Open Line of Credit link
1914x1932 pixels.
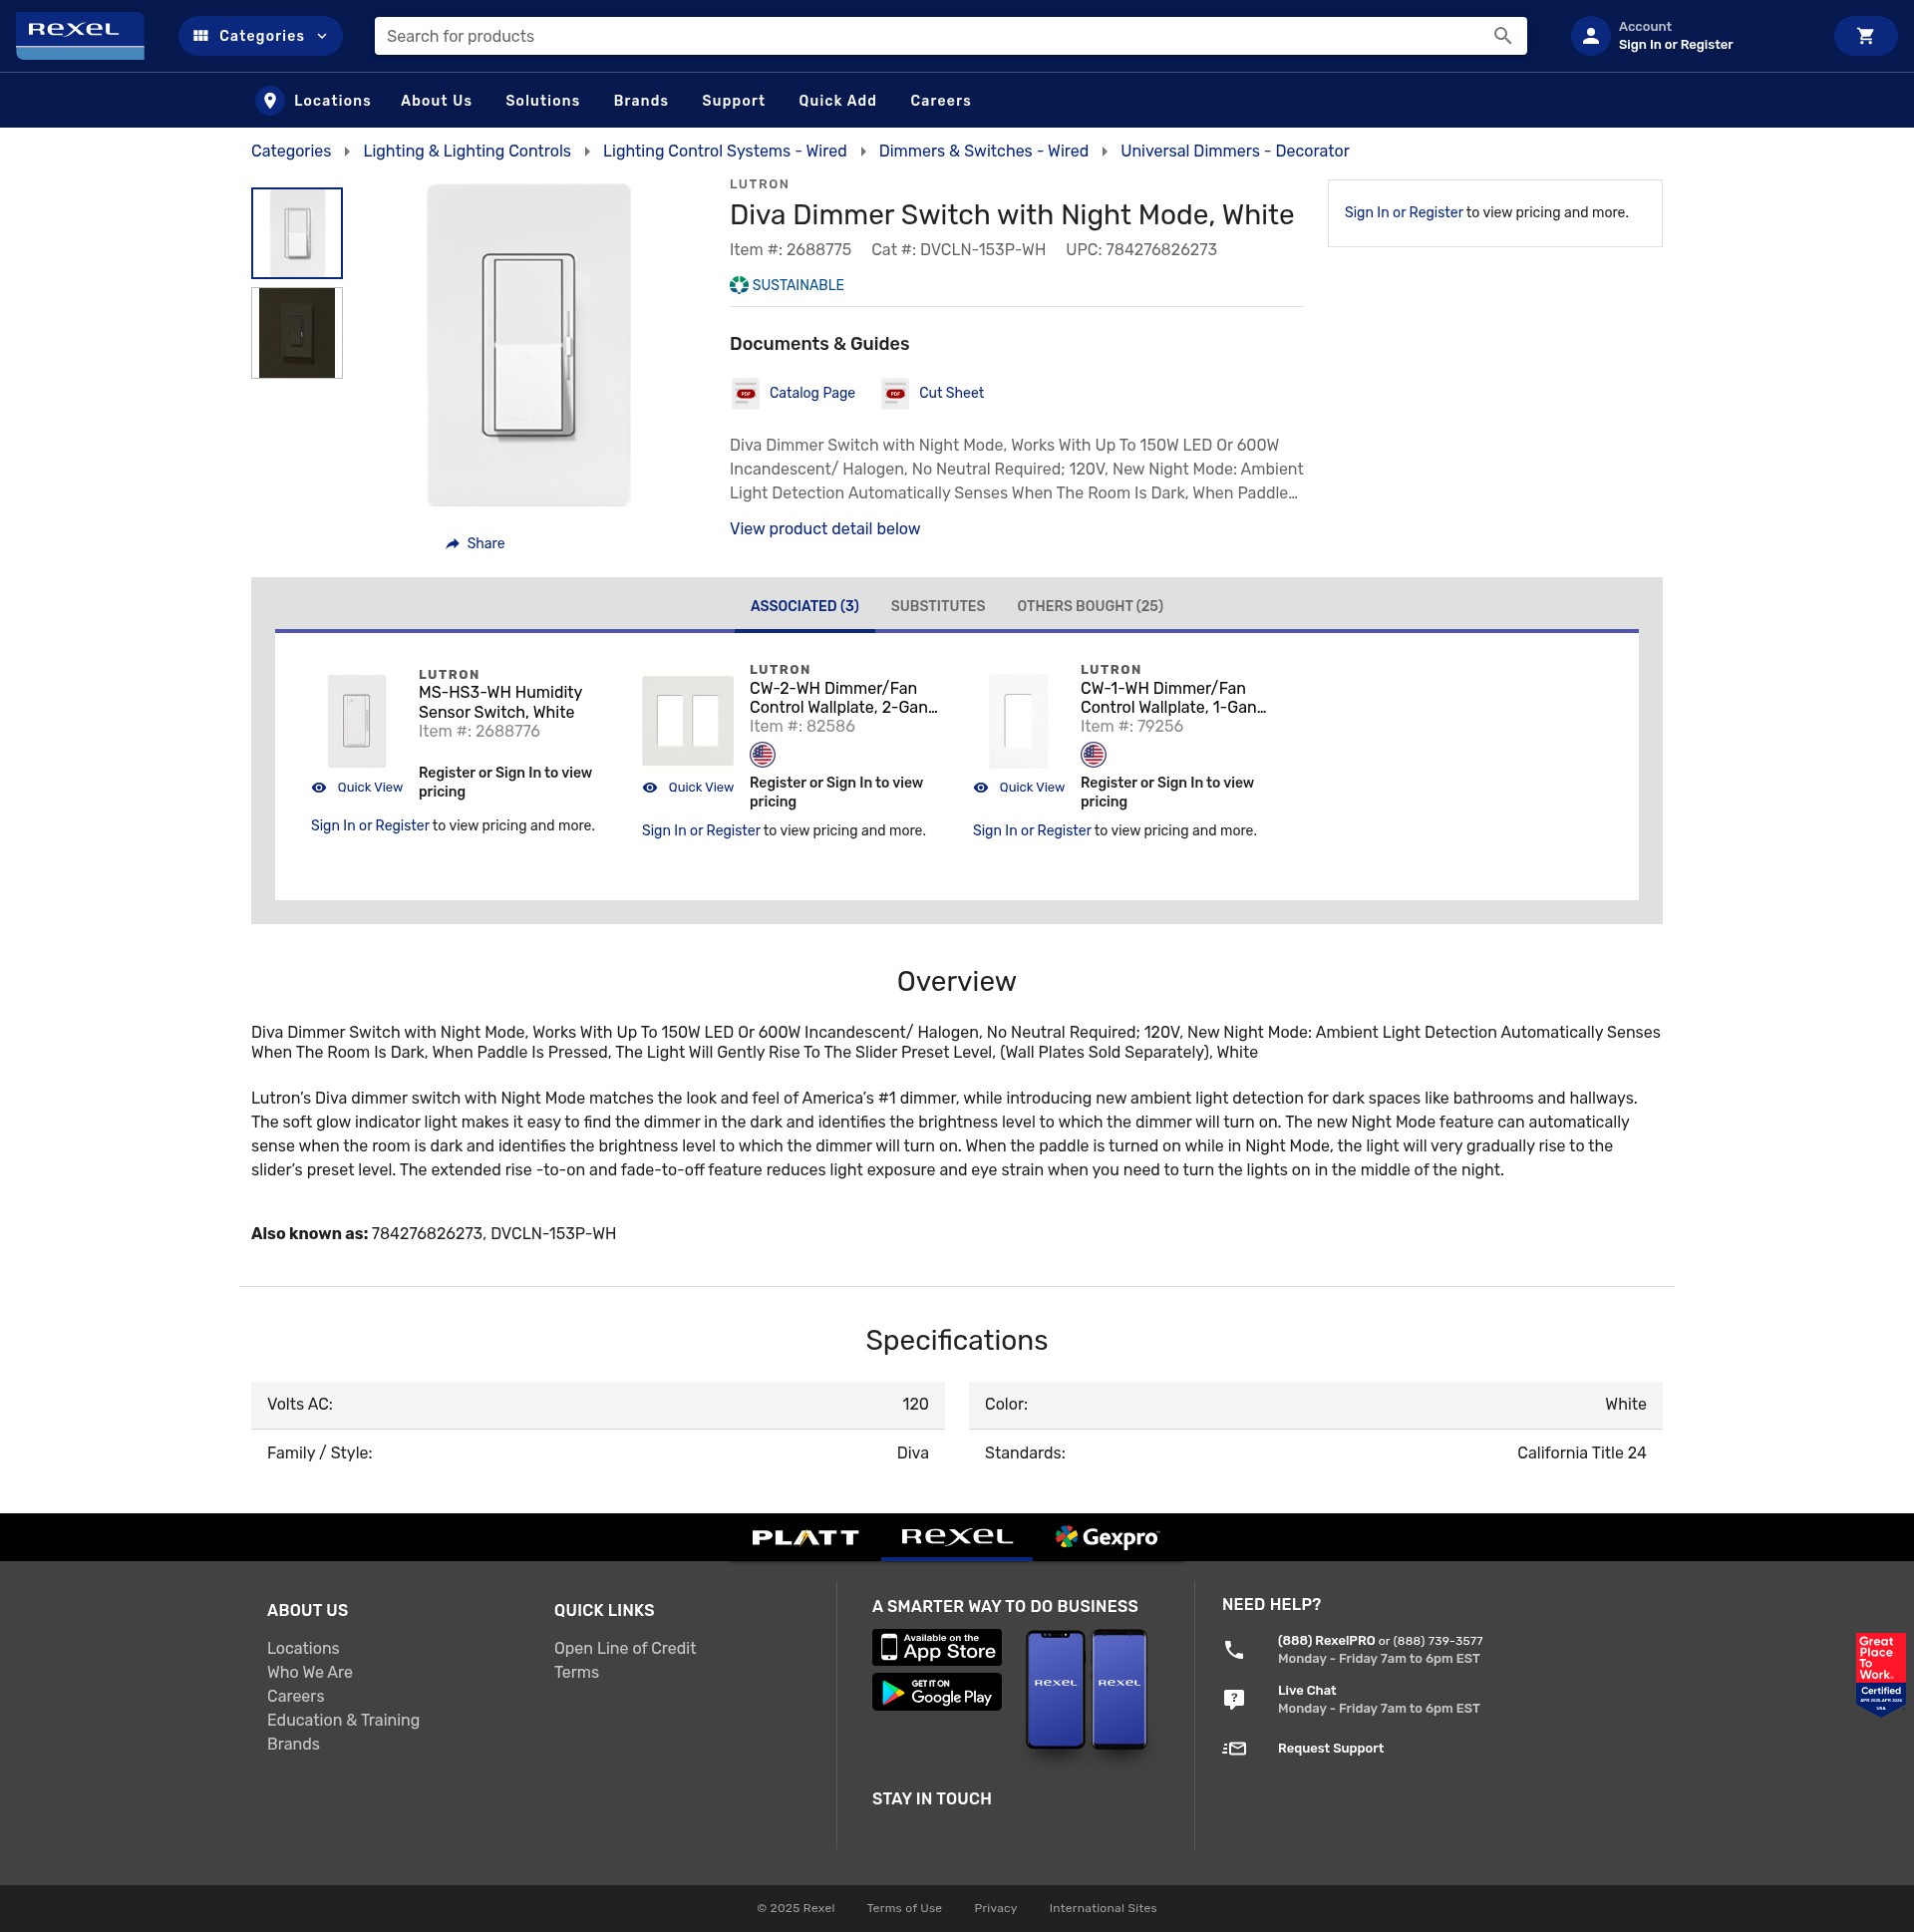(x=625, y=1648)
